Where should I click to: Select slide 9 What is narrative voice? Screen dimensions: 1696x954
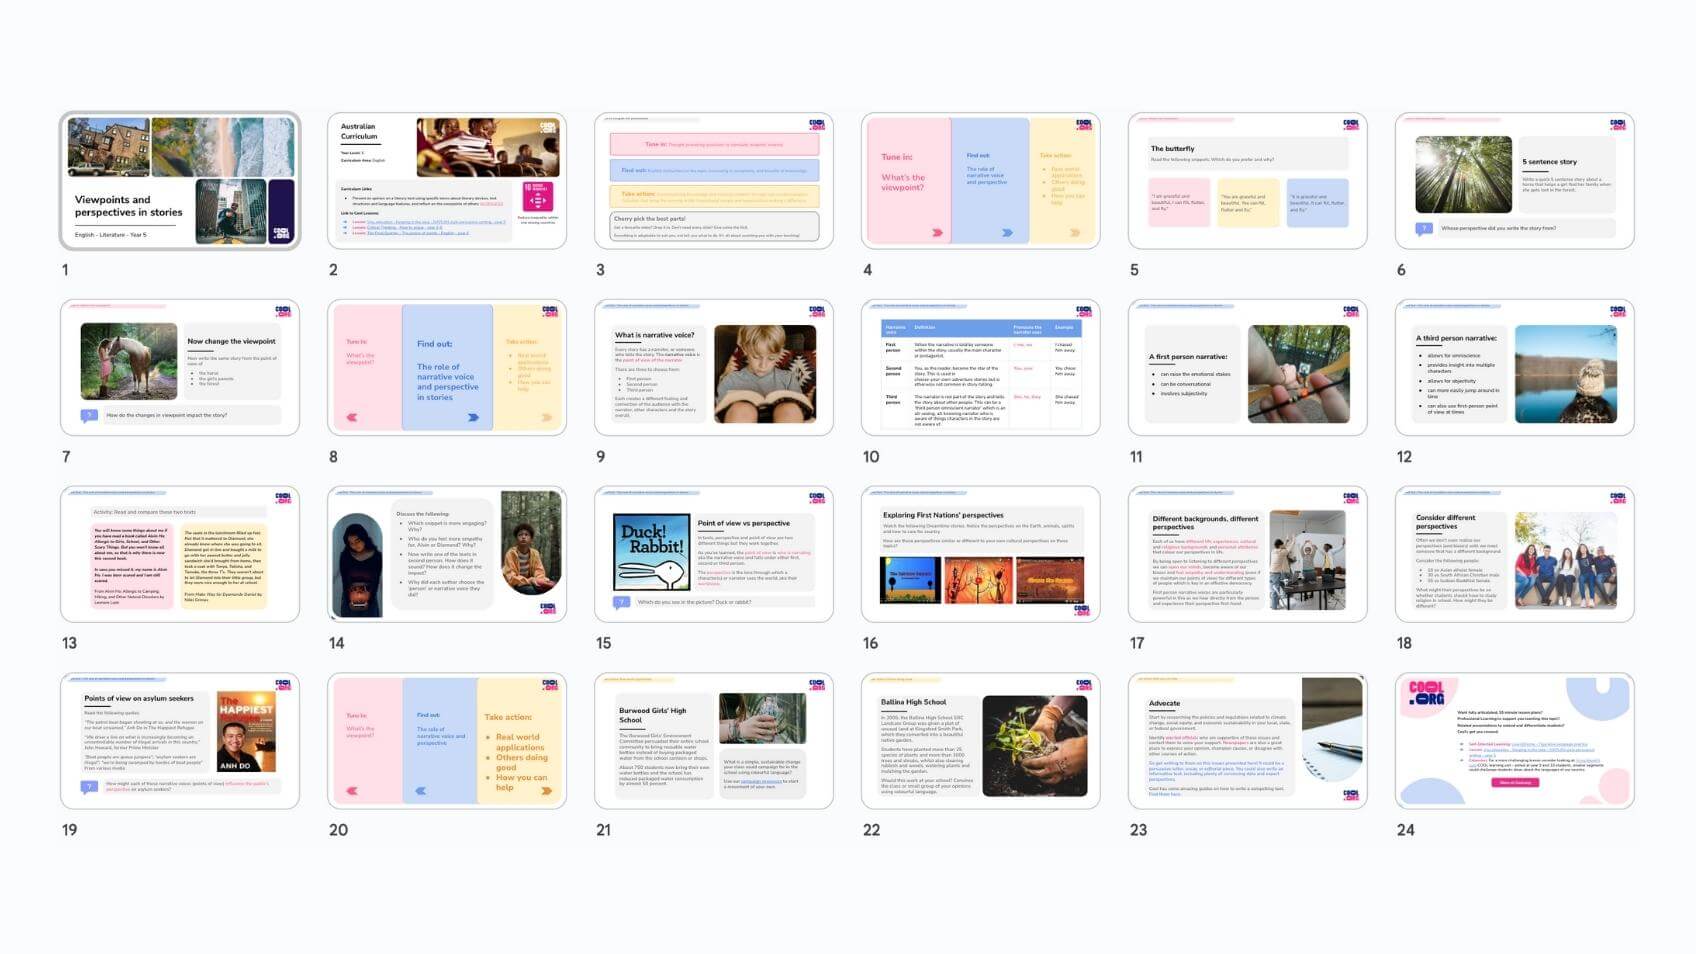click(714, 368)
